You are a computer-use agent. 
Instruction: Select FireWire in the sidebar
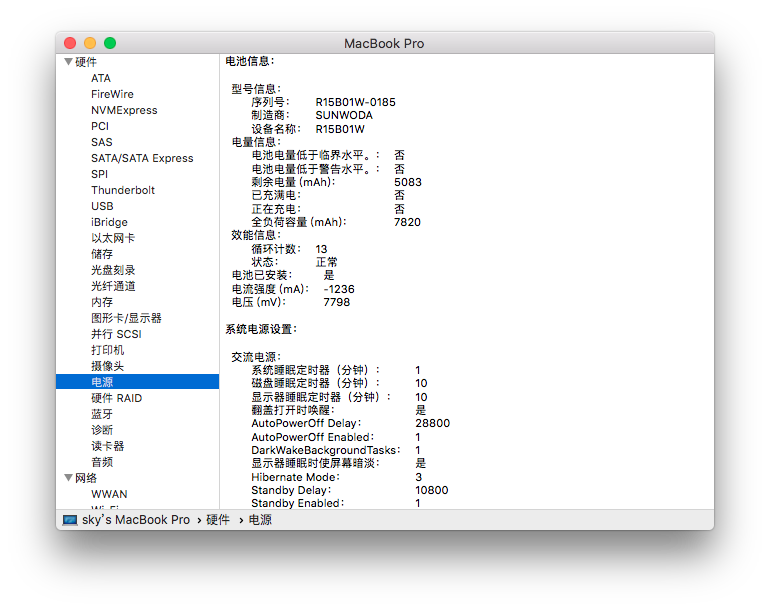tap(112, 94)
